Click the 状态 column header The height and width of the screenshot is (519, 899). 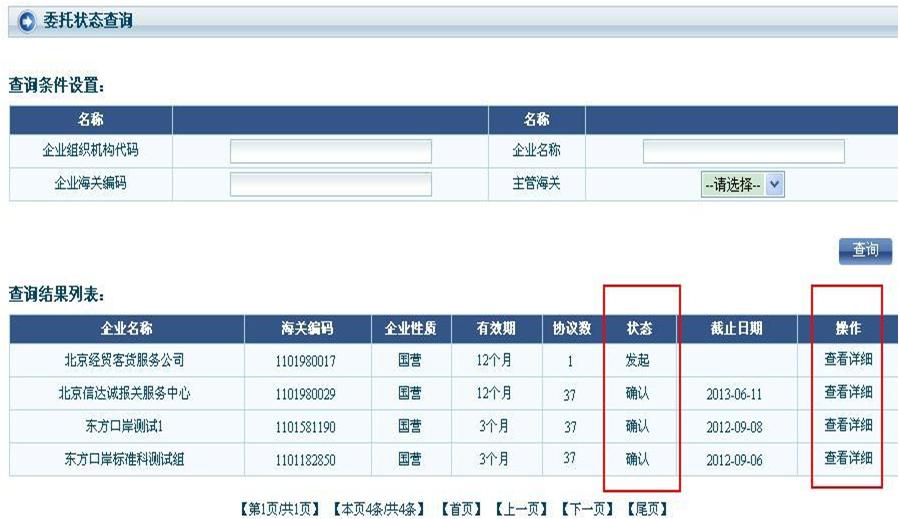click(639, 328)
